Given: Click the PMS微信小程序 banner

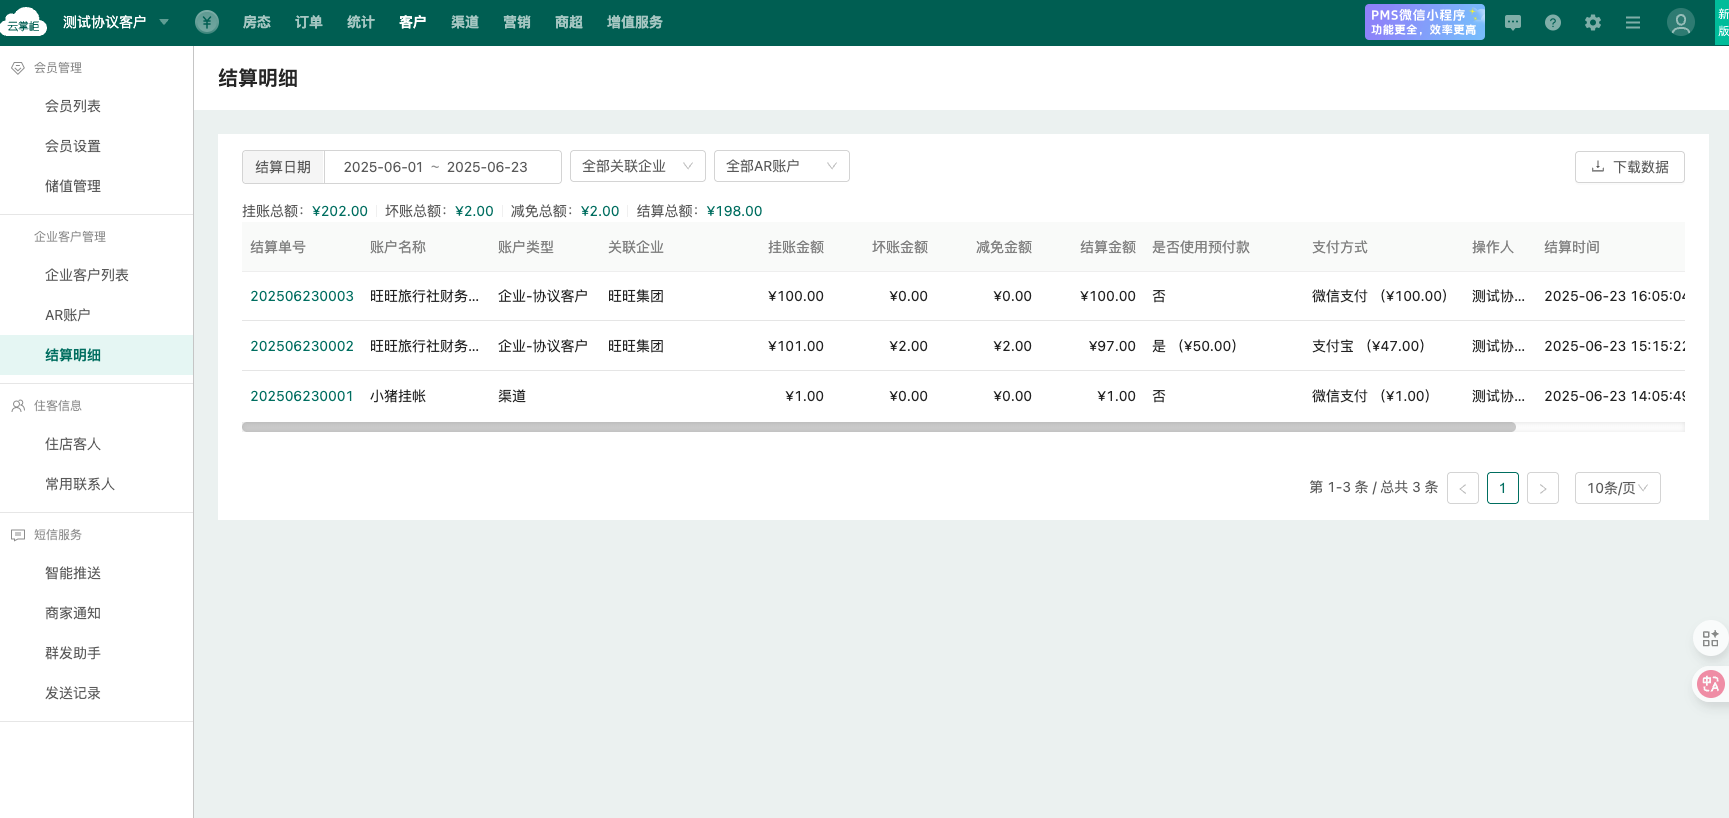Looking at the screenshot, I should click(x=1425, y=22).
